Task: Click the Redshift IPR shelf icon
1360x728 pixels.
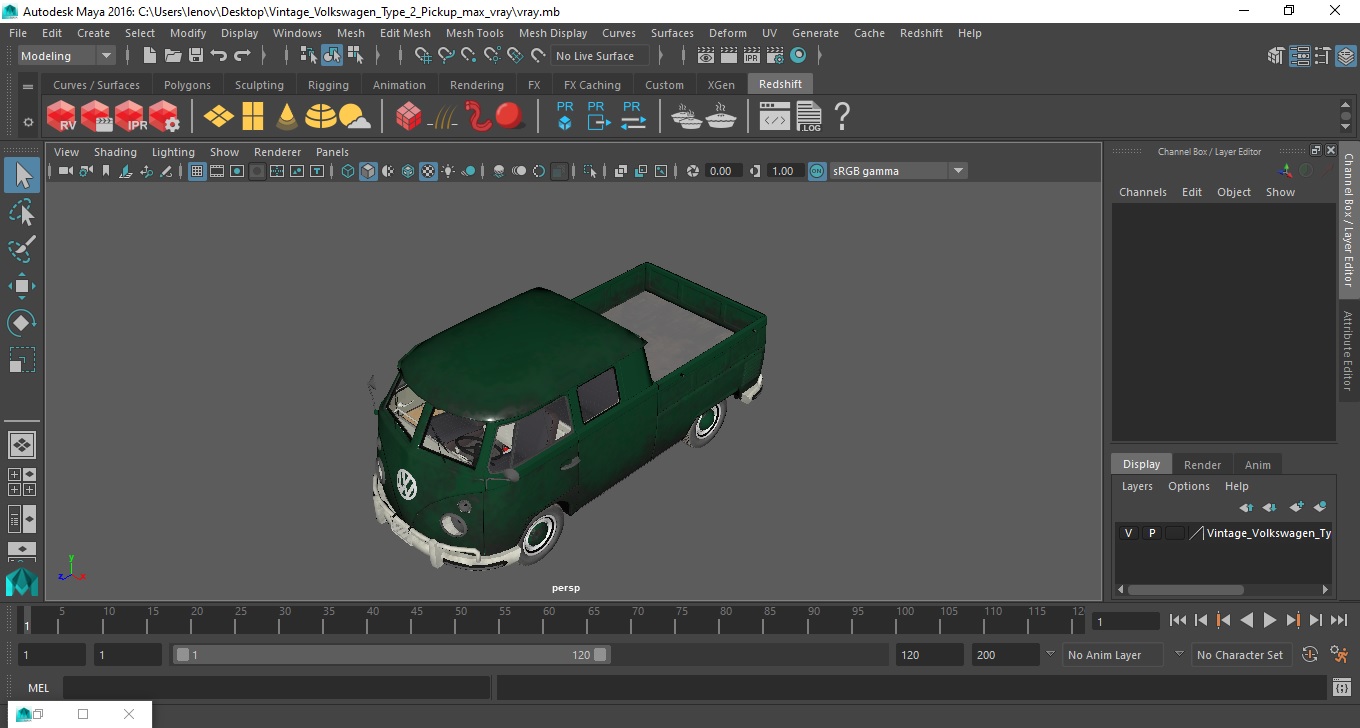Action: pyautogui.click(x=131, y=116)
